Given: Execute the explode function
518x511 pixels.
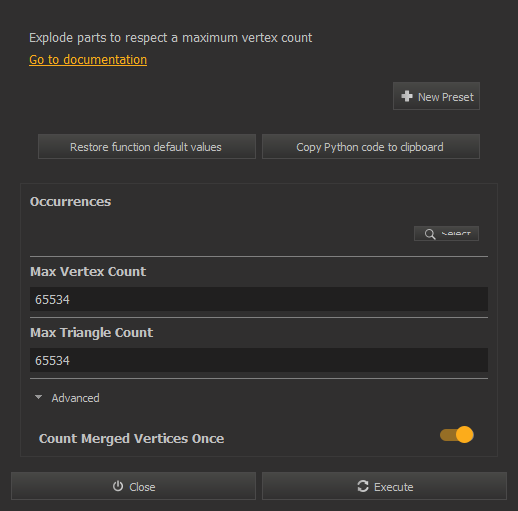Looking at the screenshot, I should click(x=384, y=486).
